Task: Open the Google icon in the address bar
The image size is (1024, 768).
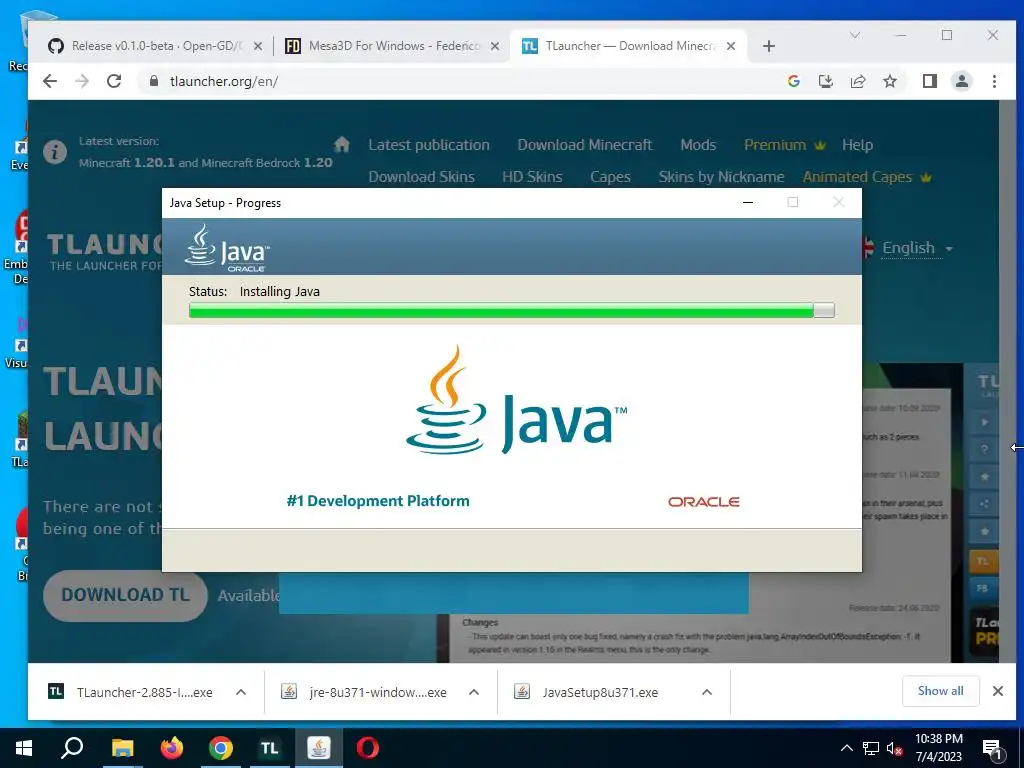Action: pyautogui.click(x=794, y=81)
